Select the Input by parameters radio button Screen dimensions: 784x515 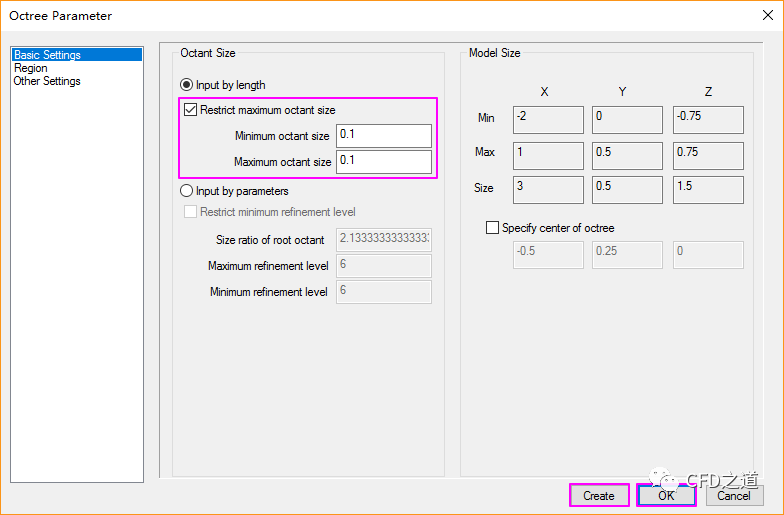[186, 191]
